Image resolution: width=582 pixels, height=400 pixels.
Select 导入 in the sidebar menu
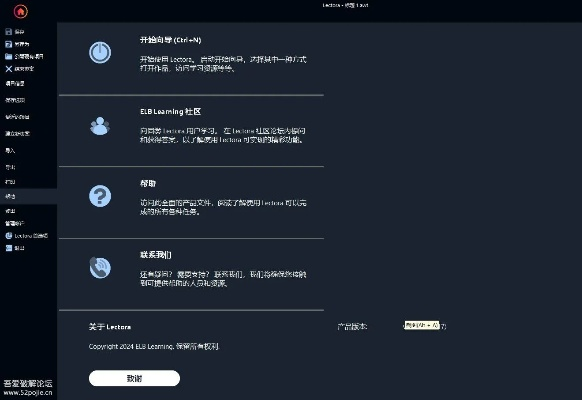[x=10, y=150]
